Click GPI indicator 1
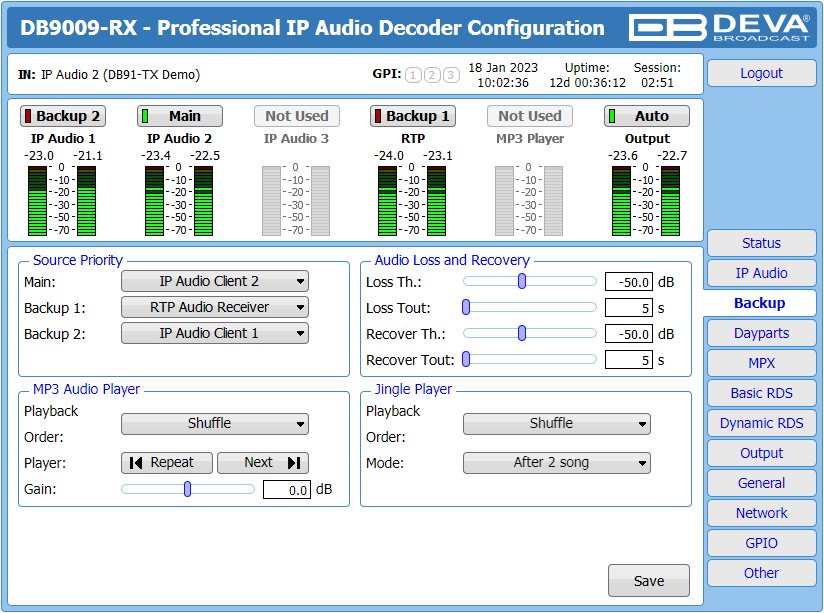The width and height of the screenshot is (824, 613). 414,75
